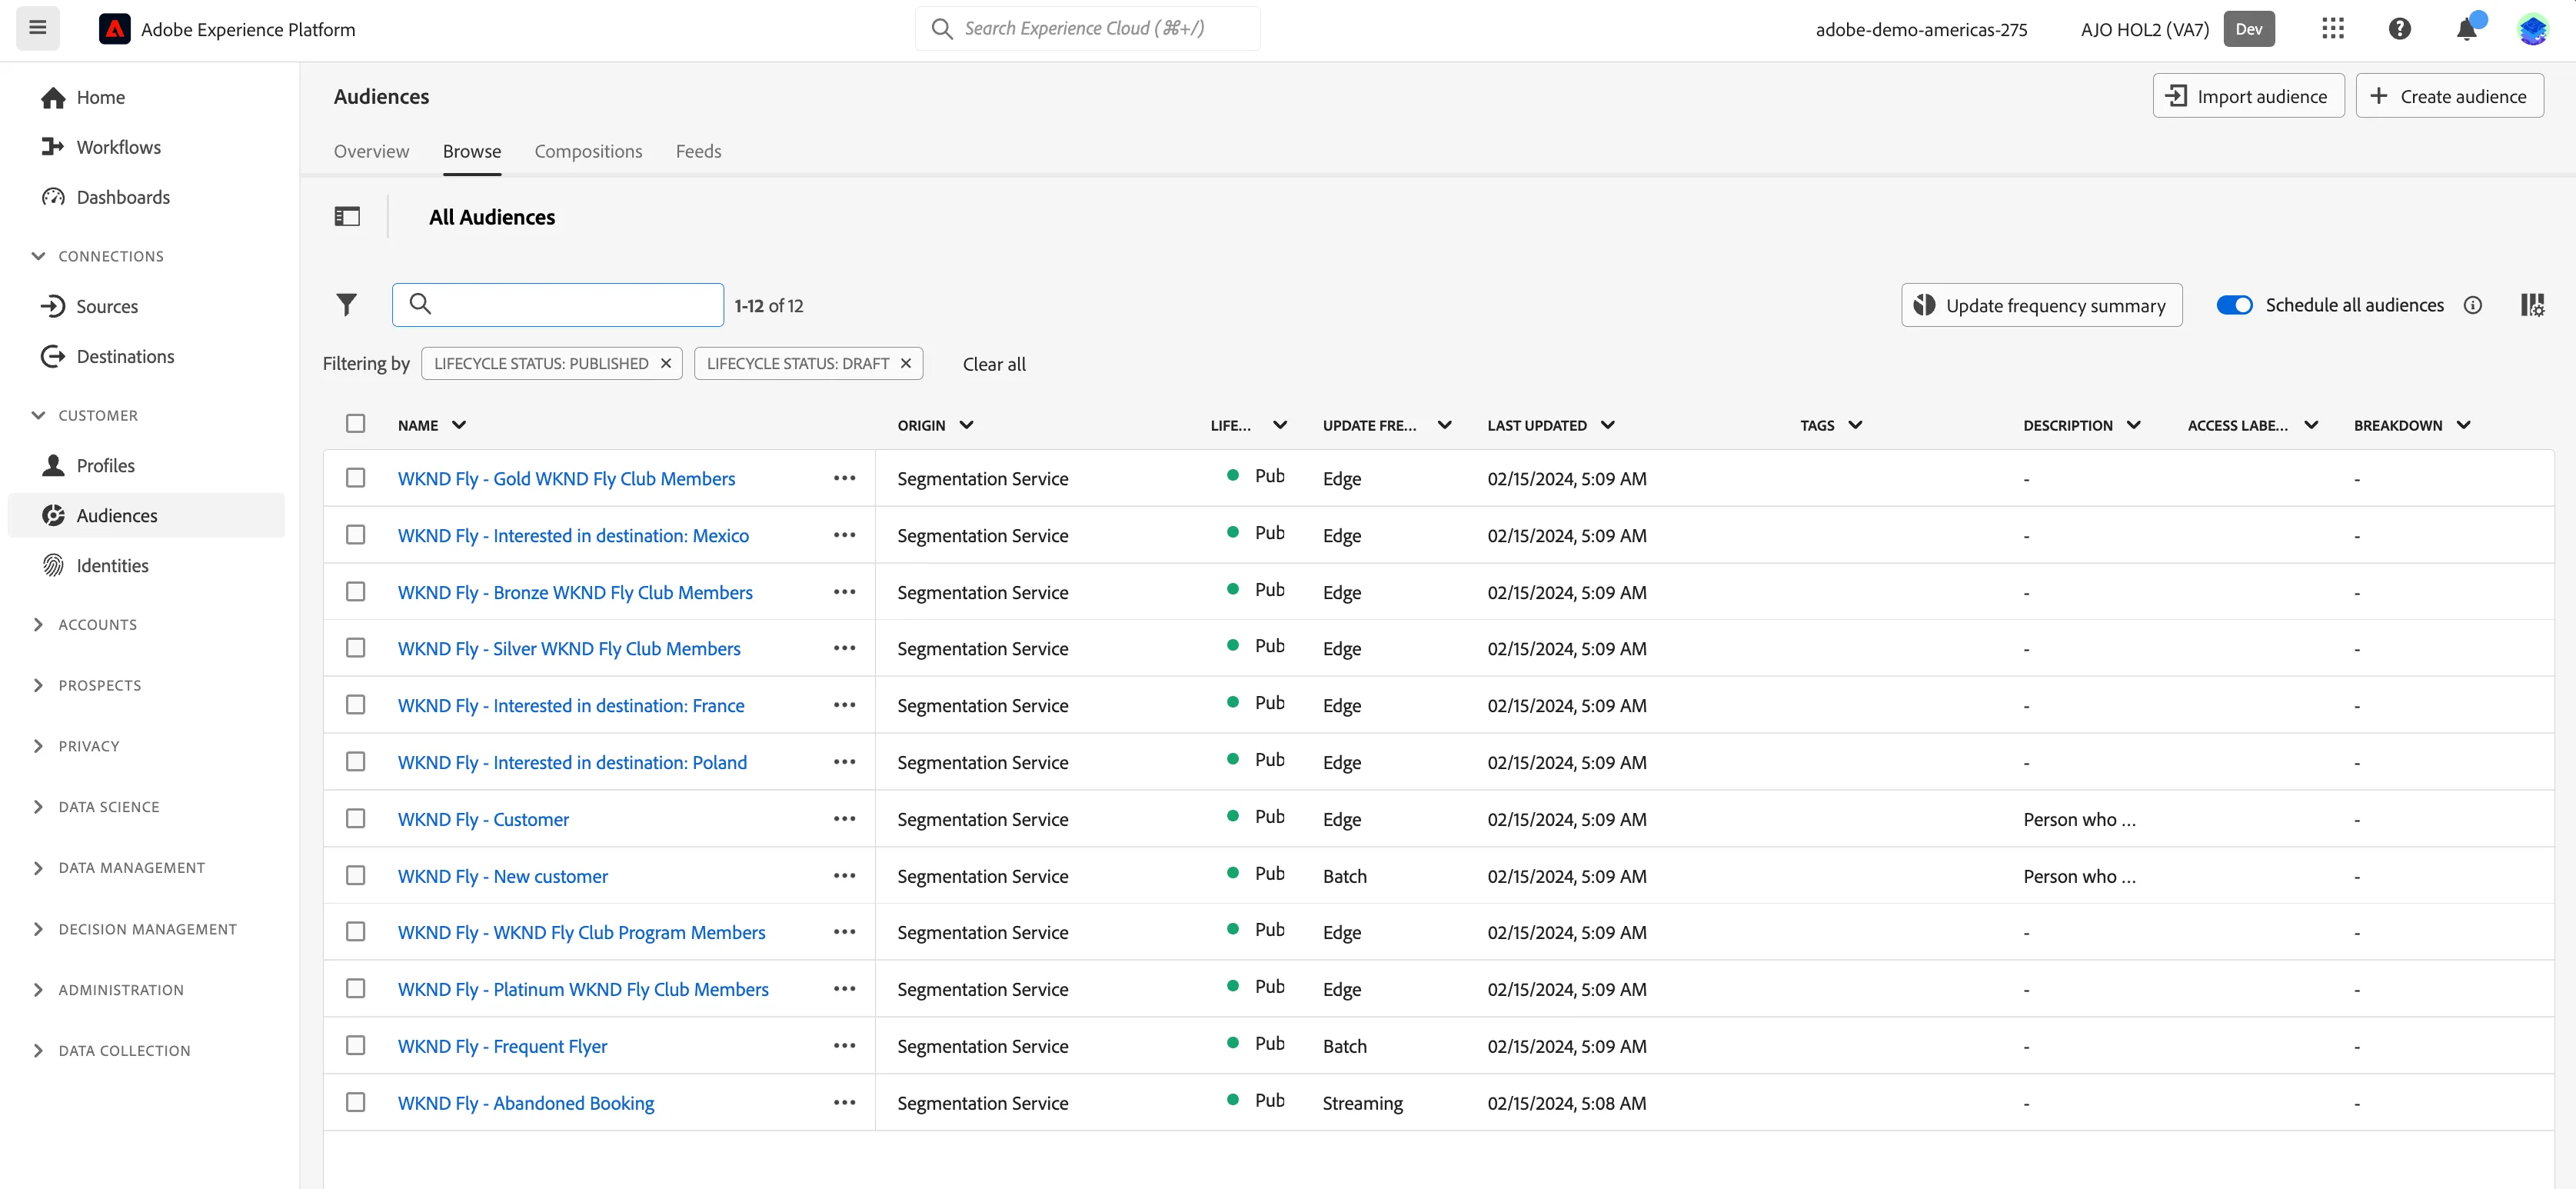
Task: Click Update frequency summary button
Action: pos(2041,305)
